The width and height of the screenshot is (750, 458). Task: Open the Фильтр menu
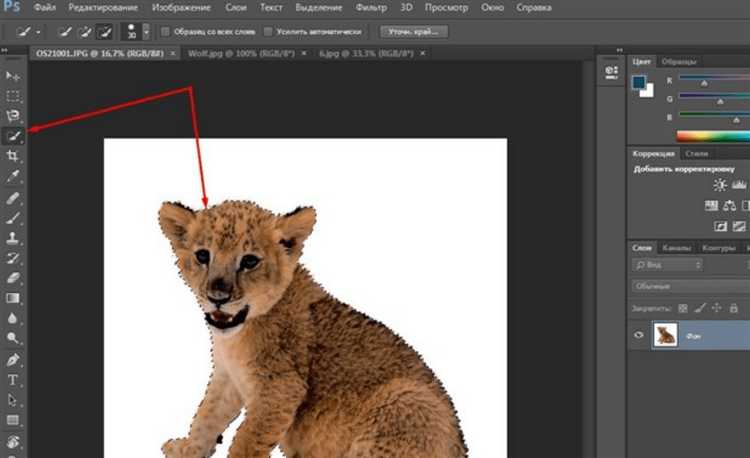click(370, 7)
